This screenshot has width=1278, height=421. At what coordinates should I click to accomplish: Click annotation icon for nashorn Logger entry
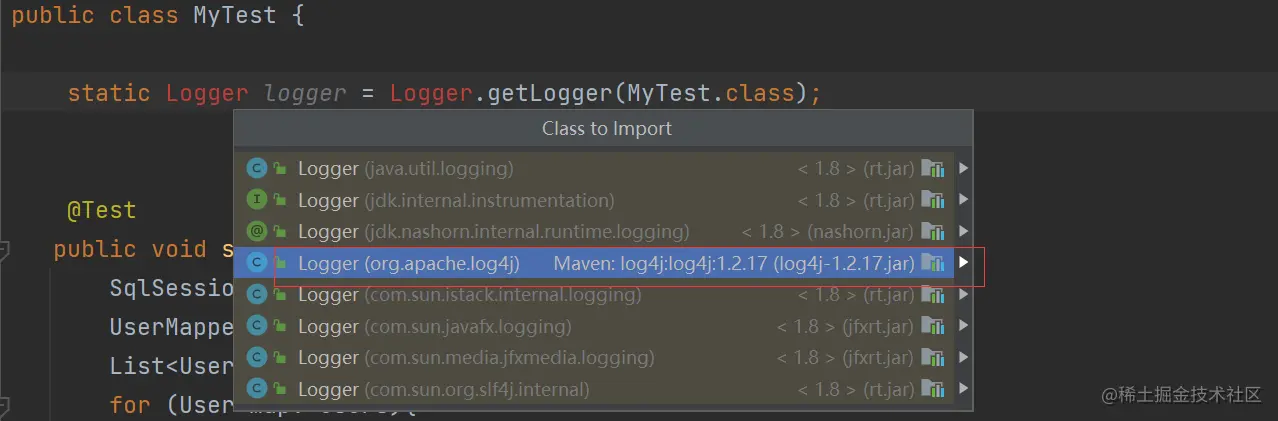tap(256, 232)
